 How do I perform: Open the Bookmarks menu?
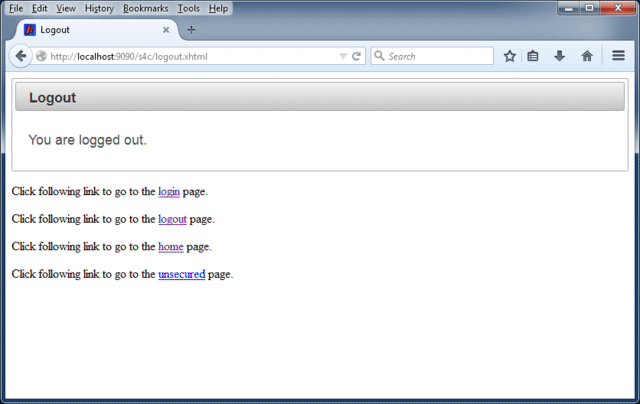coord(145,8)
